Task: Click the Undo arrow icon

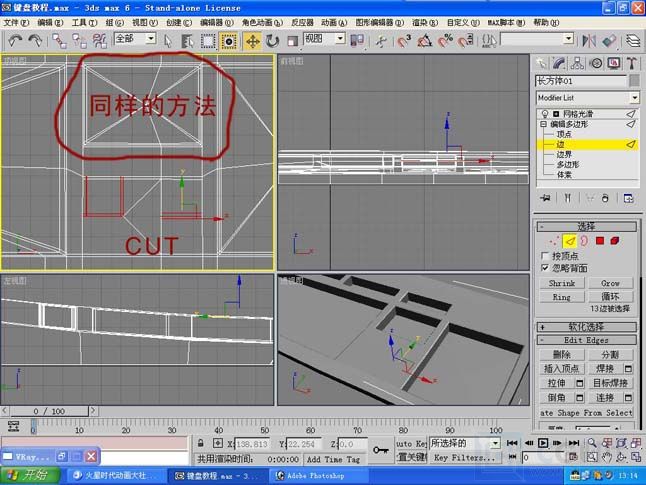Action: click(x=15, y=40)
